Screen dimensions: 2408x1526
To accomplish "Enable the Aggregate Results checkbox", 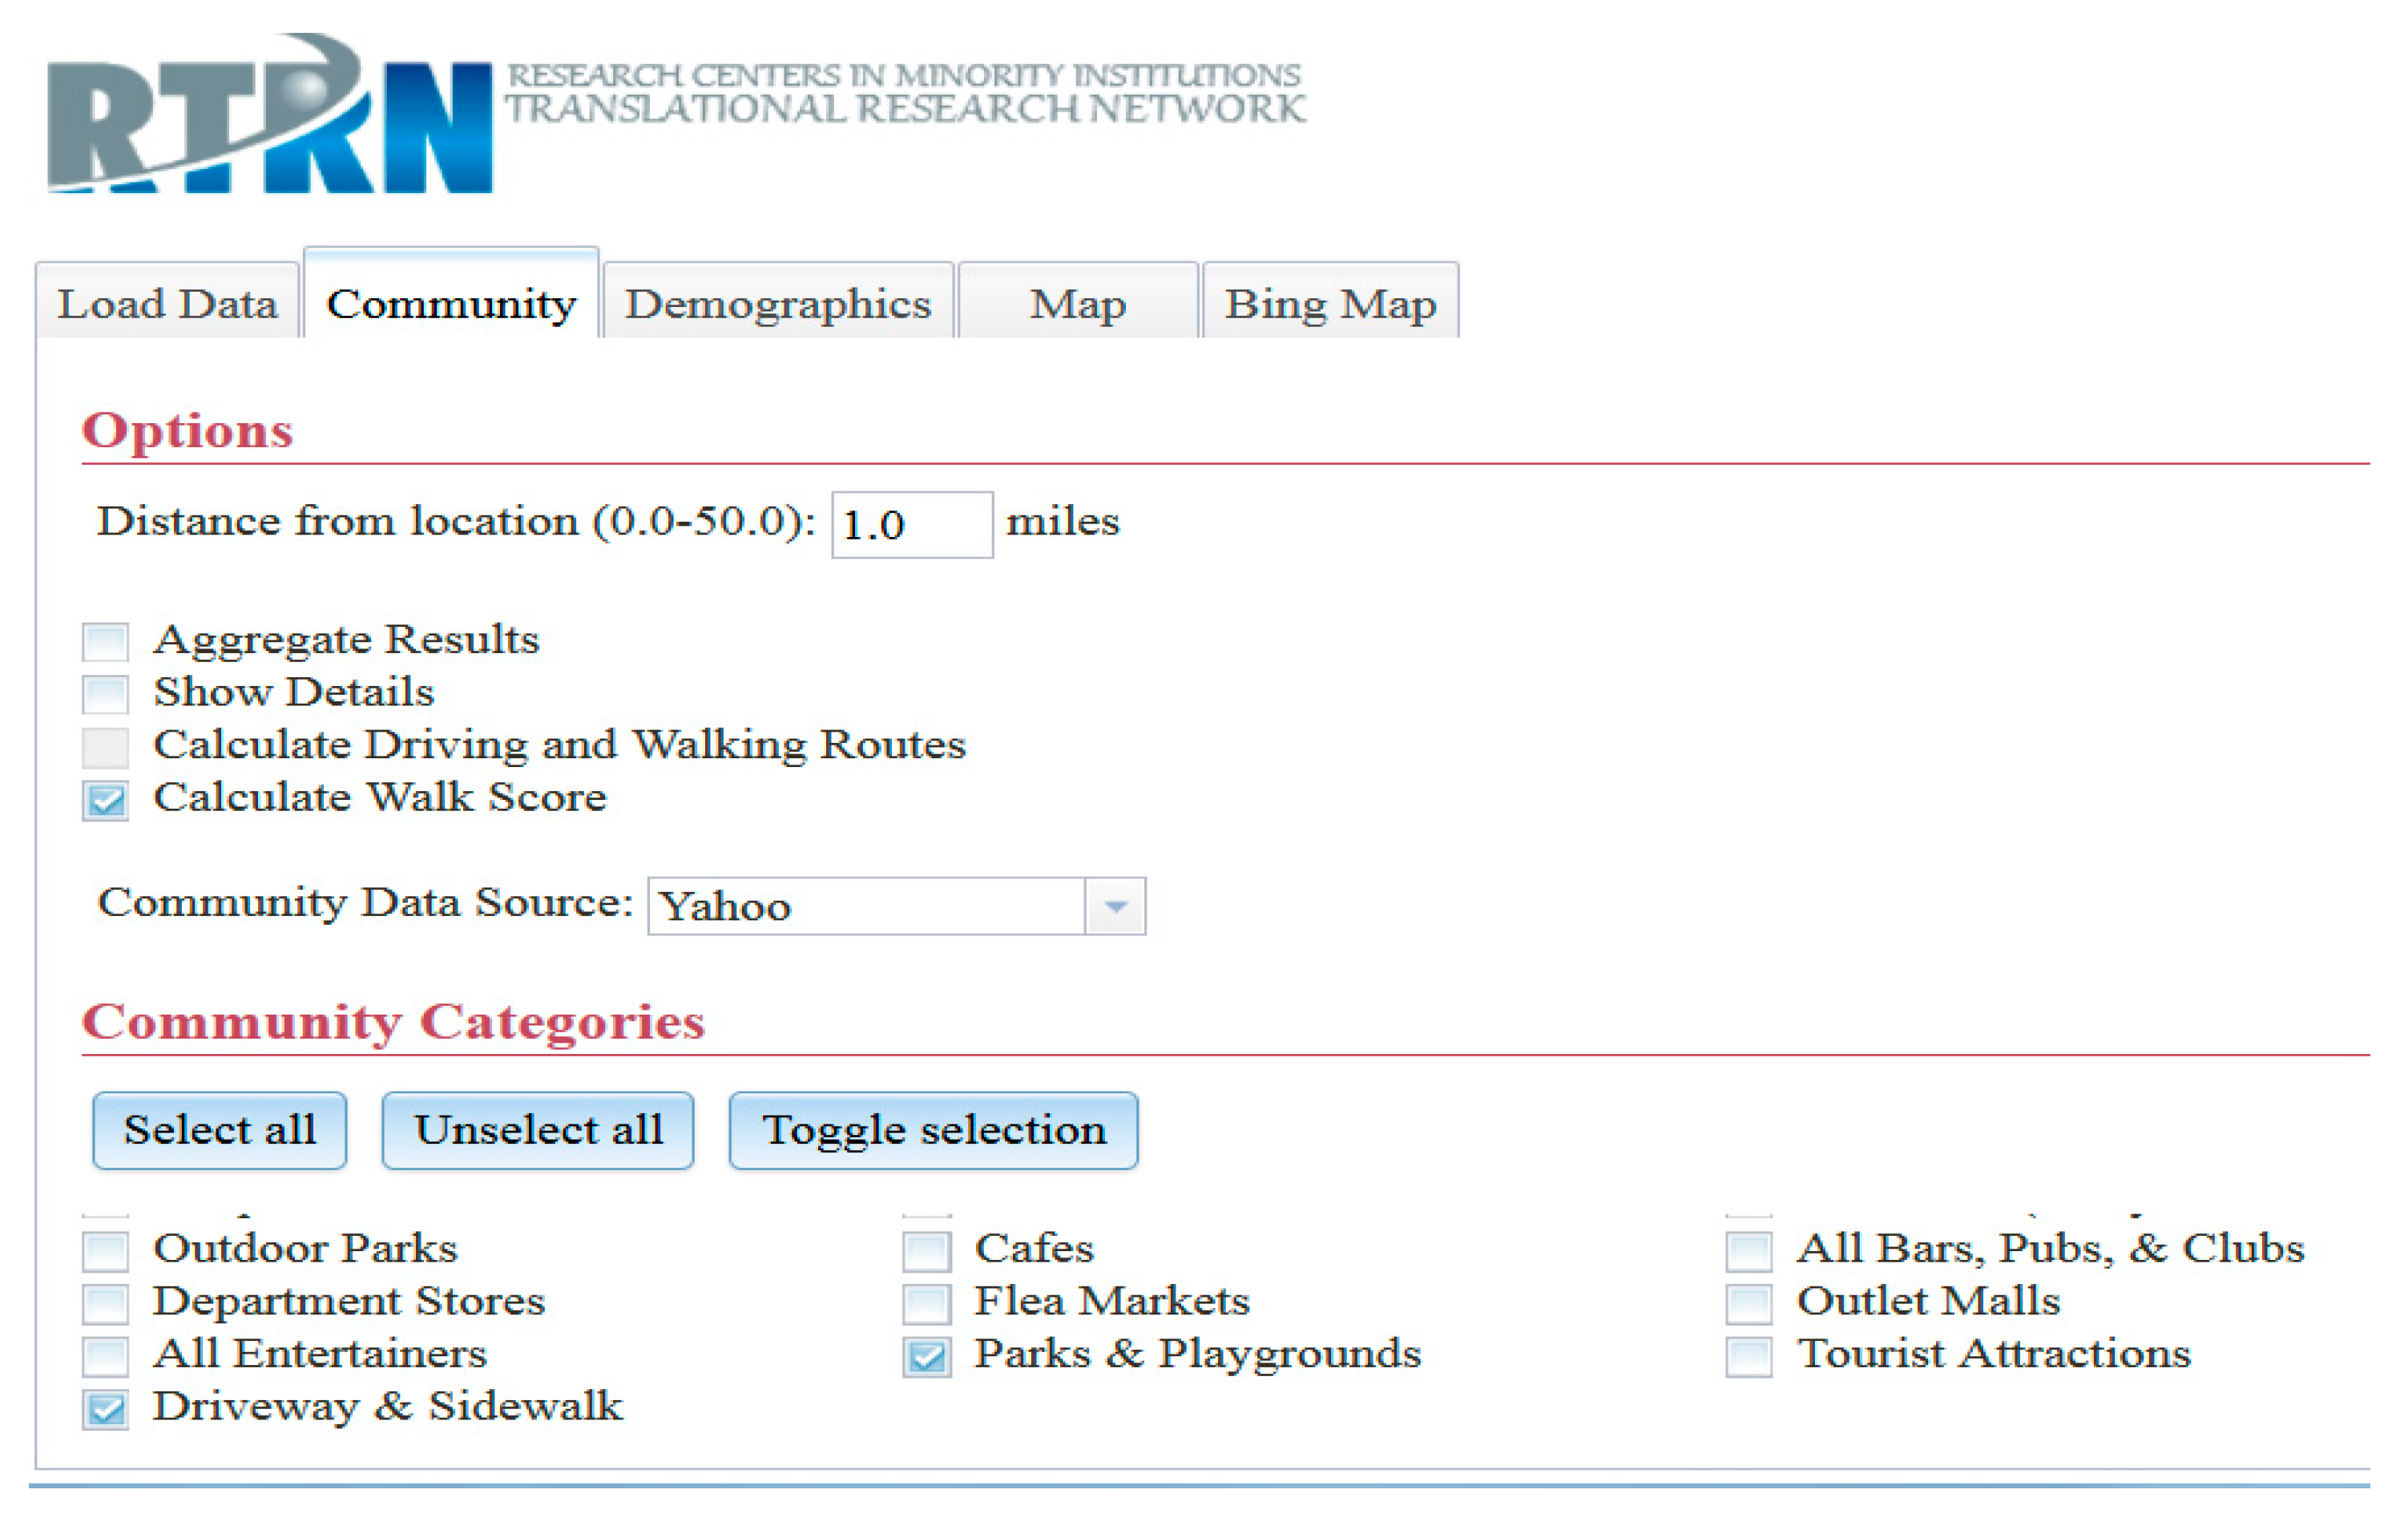I will pyautogui.click(x=105, y=641).
